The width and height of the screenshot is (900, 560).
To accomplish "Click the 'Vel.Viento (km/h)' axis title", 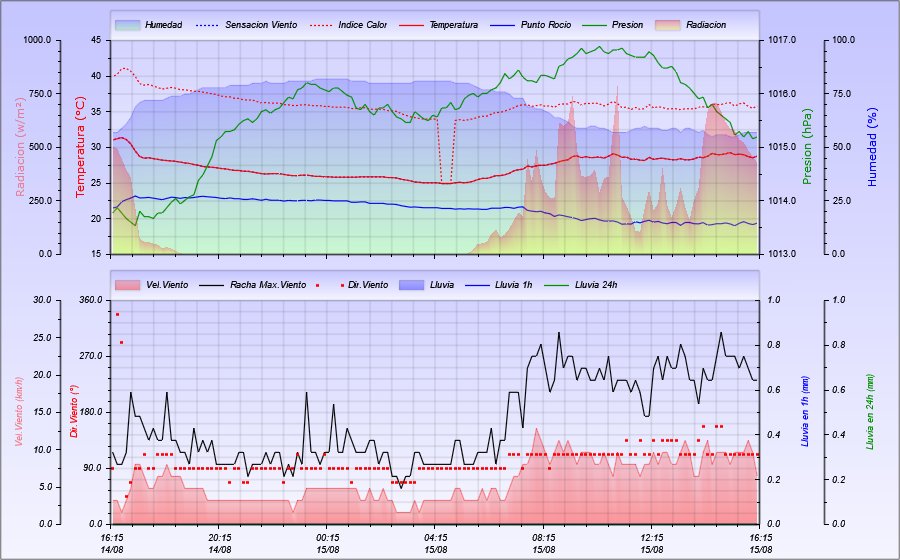I will click(19, 412).
